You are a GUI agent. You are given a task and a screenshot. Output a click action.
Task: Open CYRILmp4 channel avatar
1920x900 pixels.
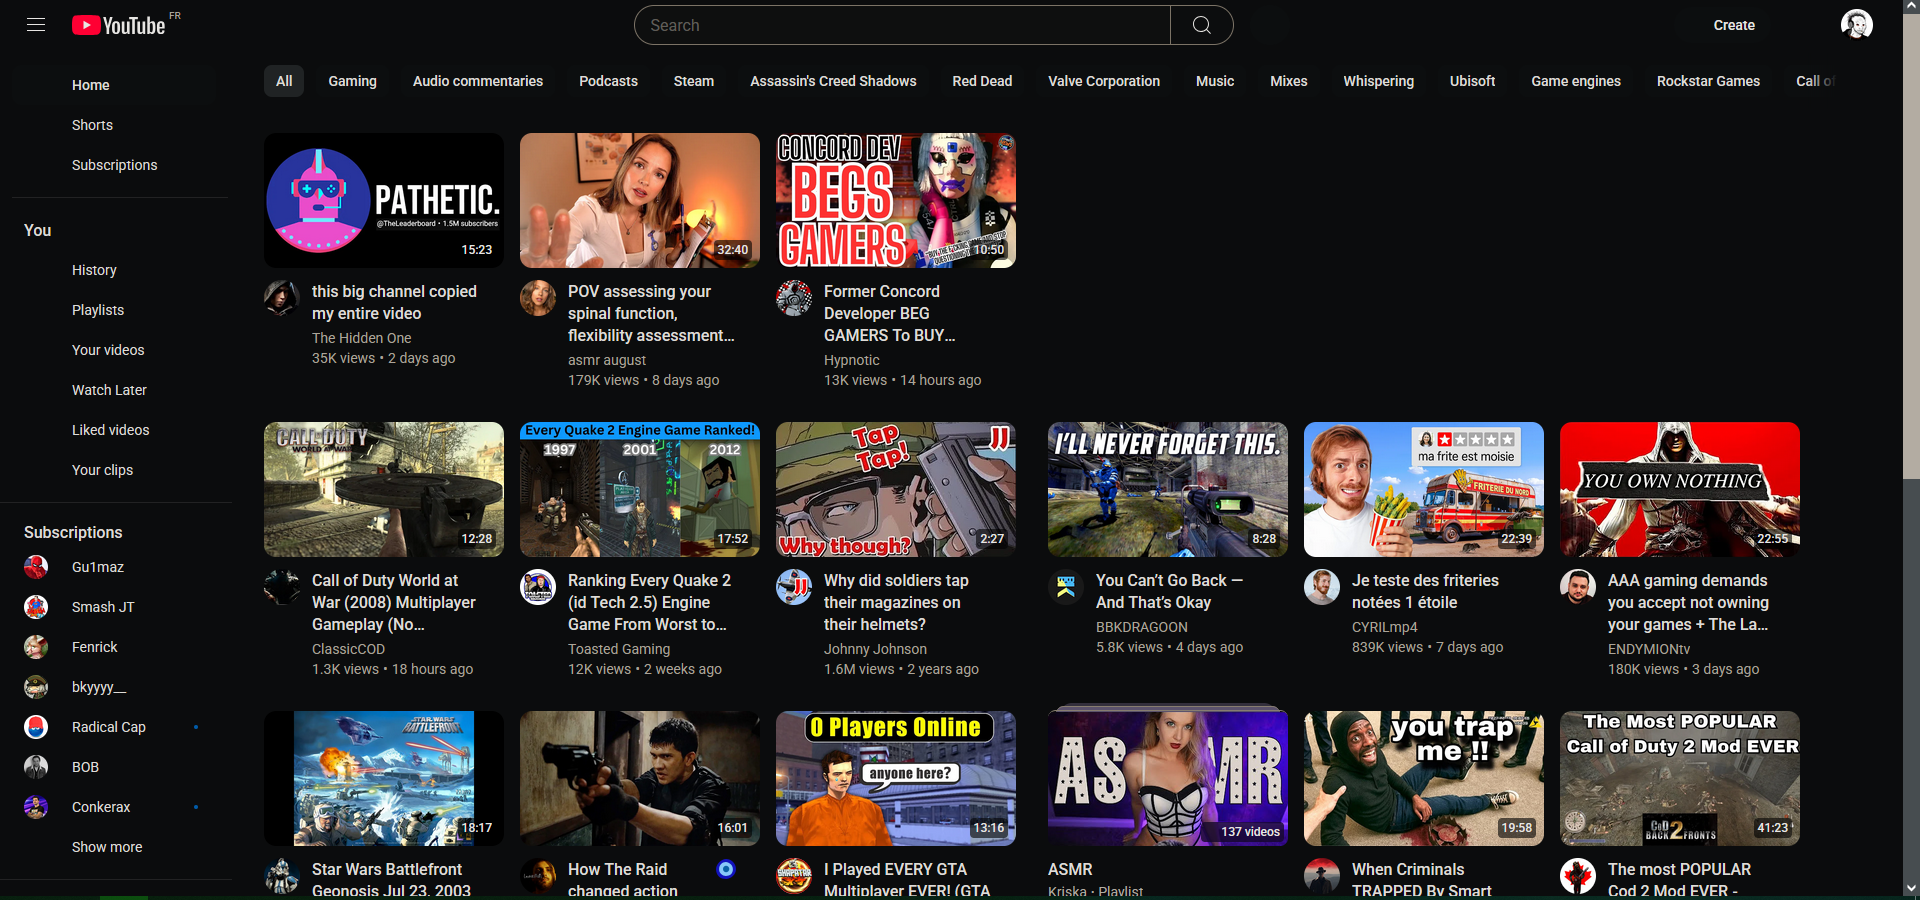[1322, 587]
